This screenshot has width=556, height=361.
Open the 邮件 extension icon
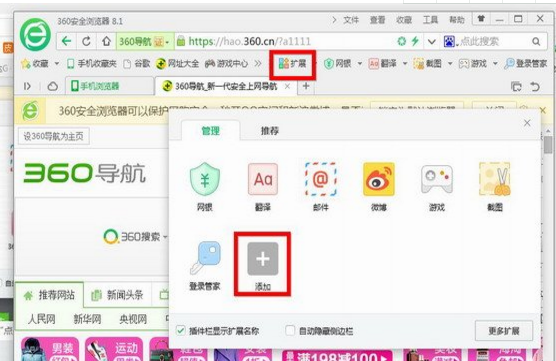coord(321,187)
